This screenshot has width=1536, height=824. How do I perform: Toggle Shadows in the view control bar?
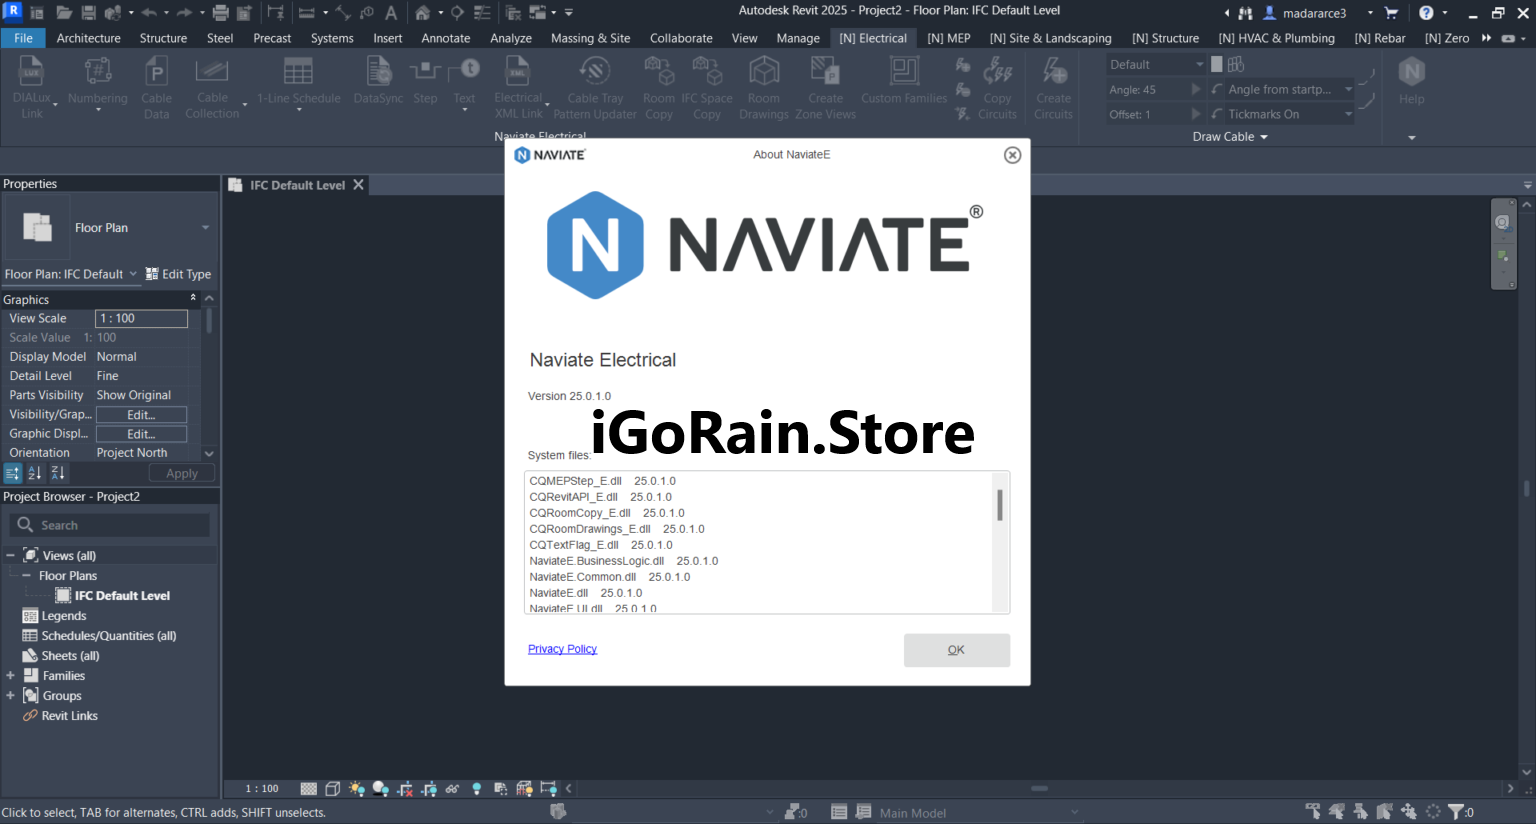click(381, 789)
